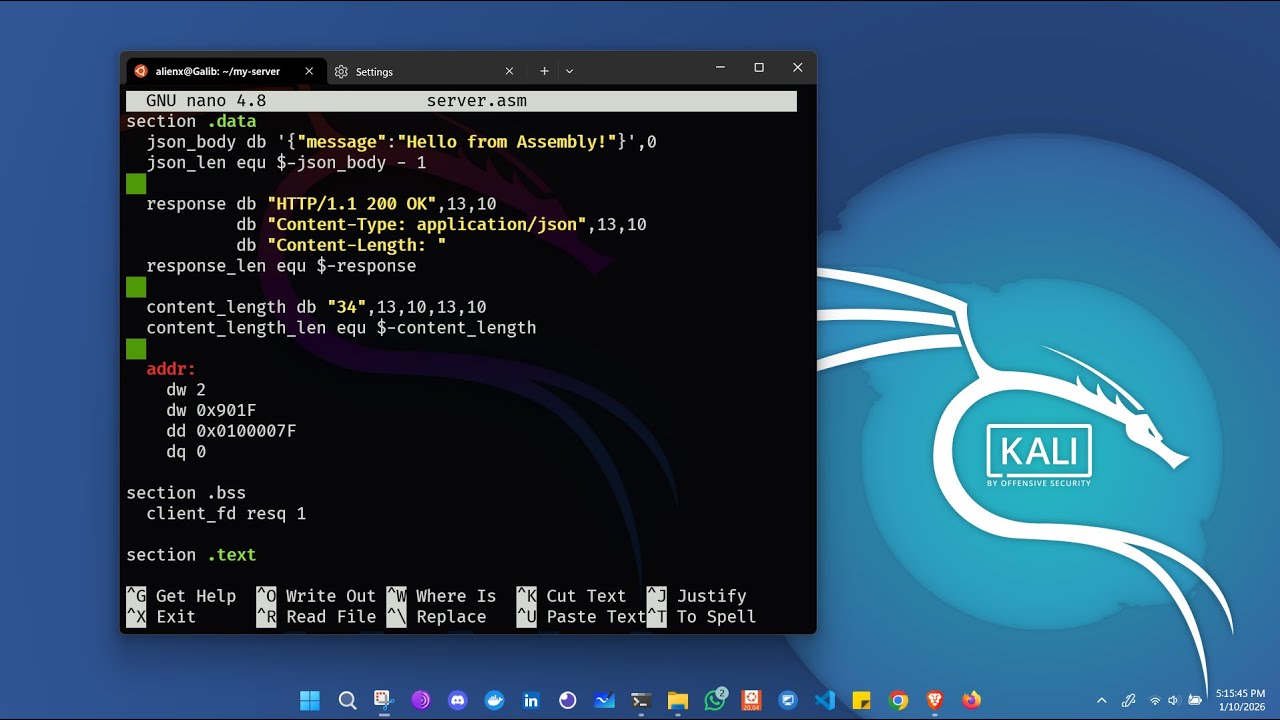Click the content_length_len equ line

tap(341, 328)
